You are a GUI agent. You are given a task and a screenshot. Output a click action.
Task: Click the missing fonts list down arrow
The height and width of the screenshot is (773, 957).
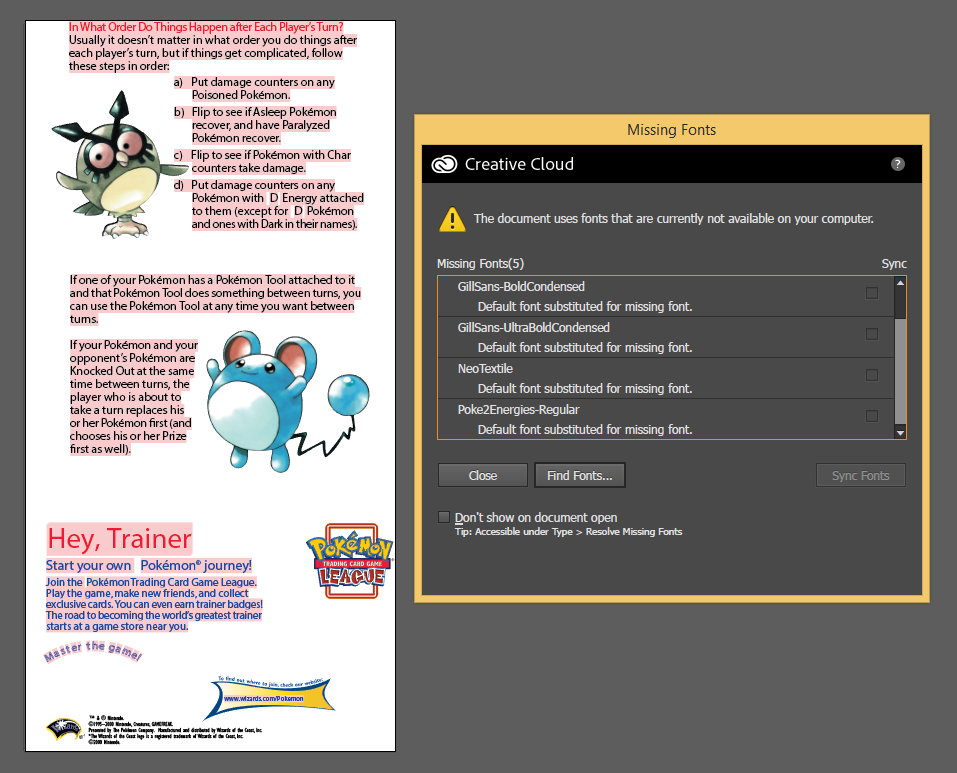tap(900, 433)
